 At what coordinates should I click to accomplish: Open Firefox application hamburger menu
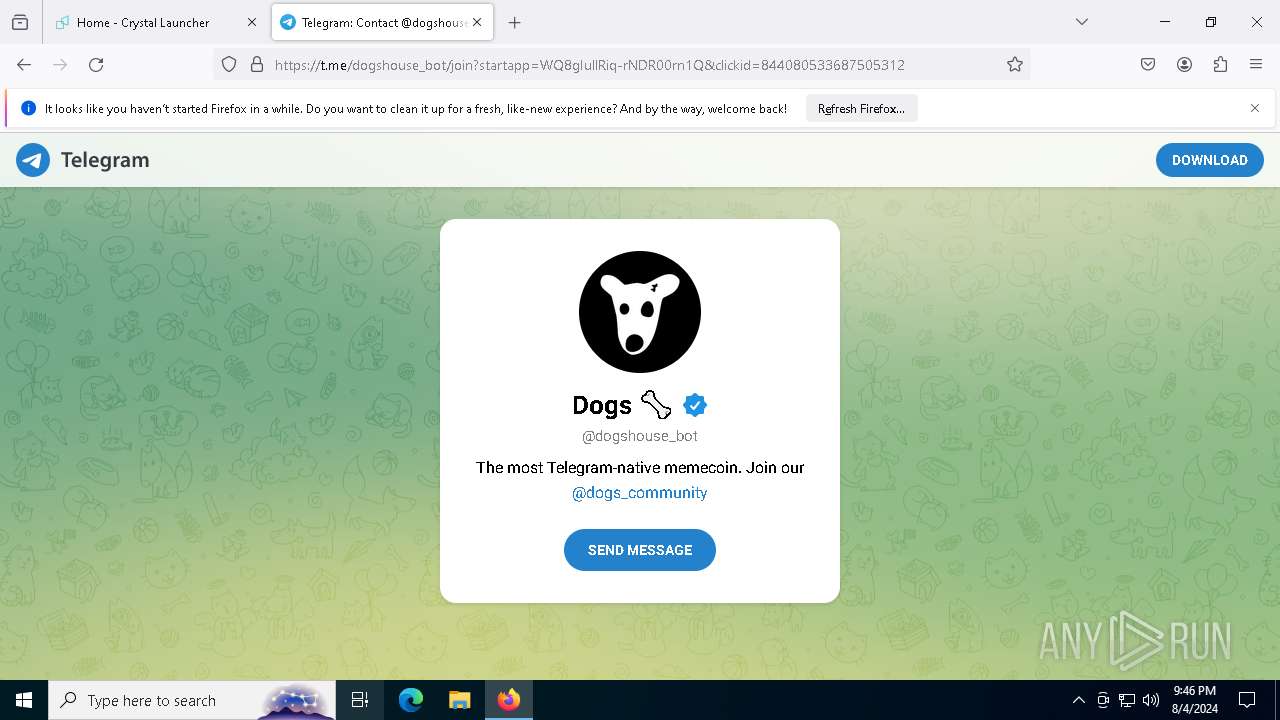click(1256, 65)
